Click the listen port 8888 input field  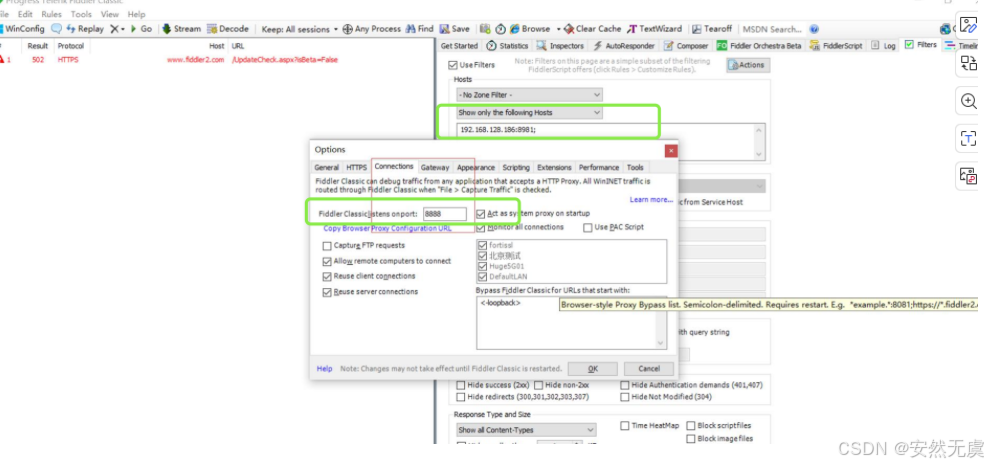[x=445, y=214]
